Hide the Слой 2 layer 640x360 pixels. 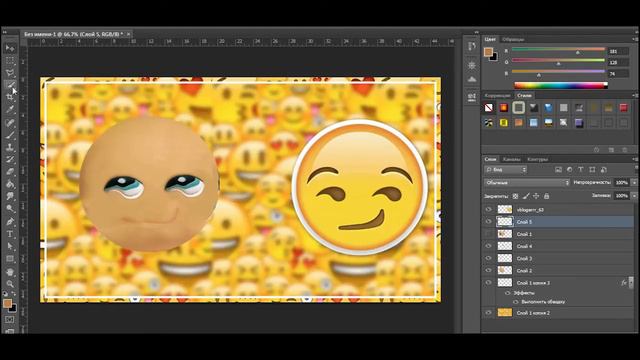click(488, 271)
